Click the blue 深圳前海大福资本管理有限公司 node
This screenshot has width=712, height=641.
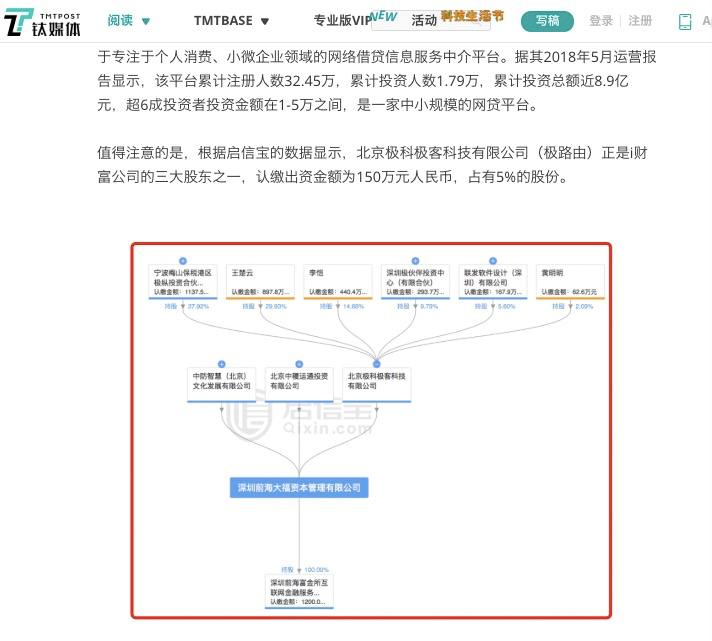[x=299, y=488]
